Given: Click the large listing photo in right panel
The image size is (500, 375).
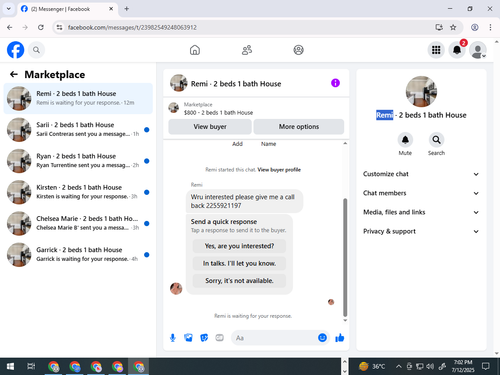Looking at the screenshot, I should pyautogui.click(x=421, y=91).
